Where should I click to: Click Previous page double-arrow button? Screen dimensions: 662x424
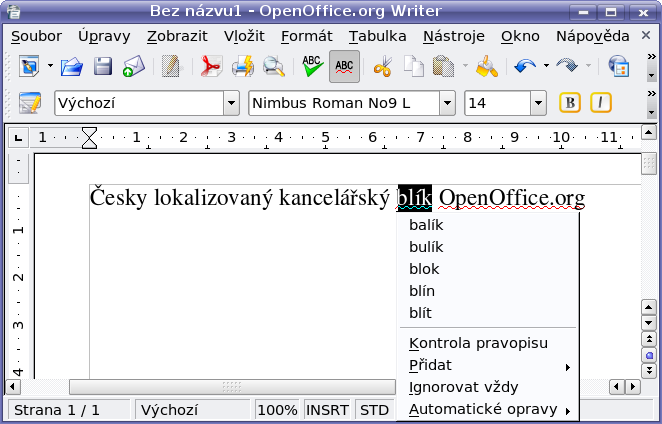[x=648, y=340]
